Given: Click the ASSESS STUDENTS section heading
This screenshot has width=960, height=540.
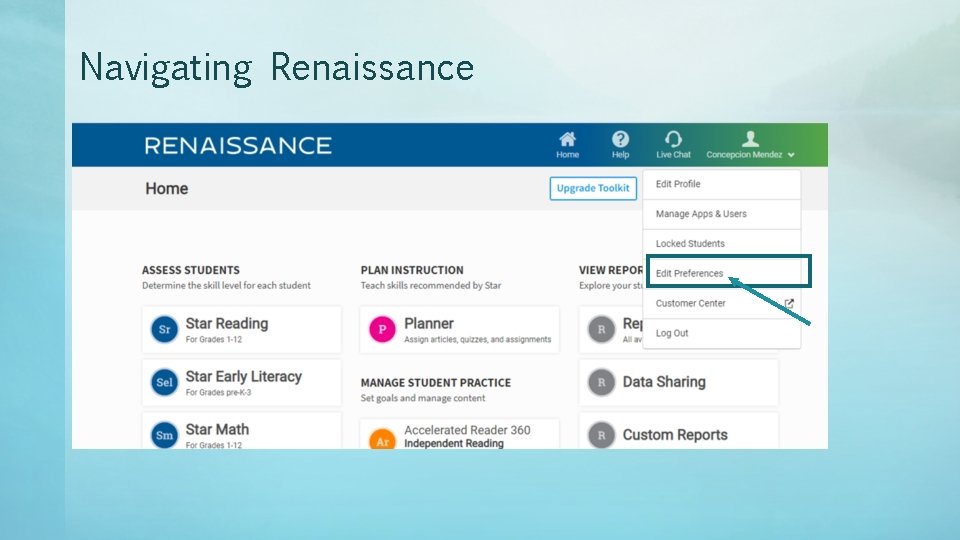Looking at the screenshot, I should 191,270.
